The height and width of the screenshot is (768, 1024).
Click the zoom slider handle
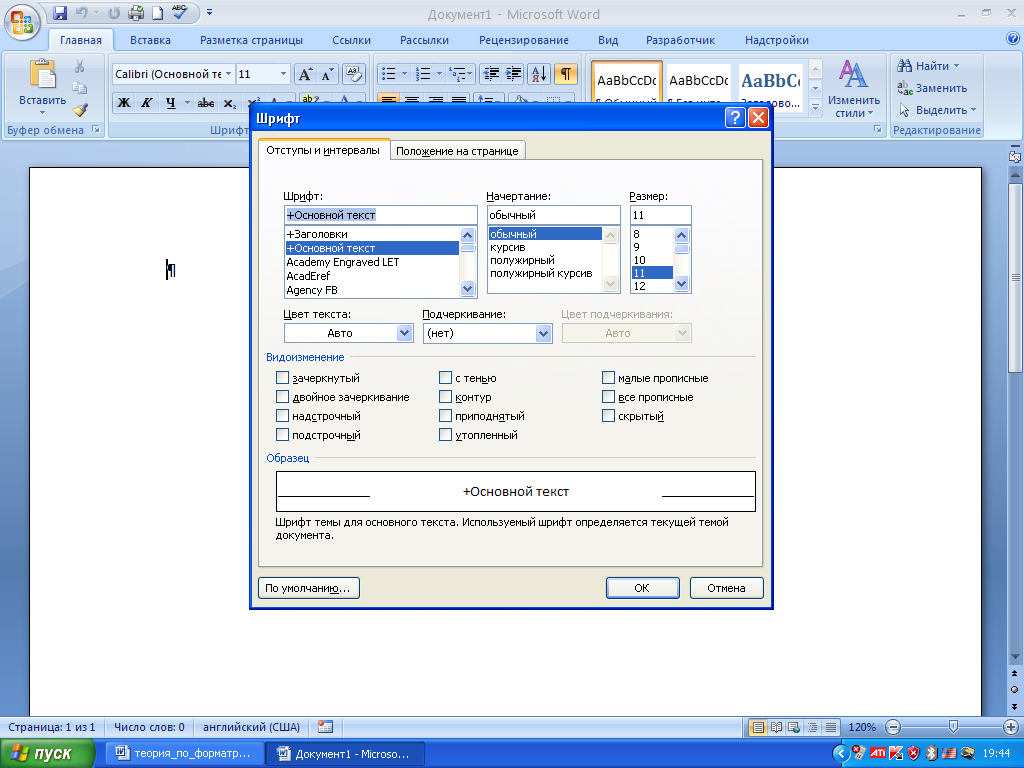point(953,726)
